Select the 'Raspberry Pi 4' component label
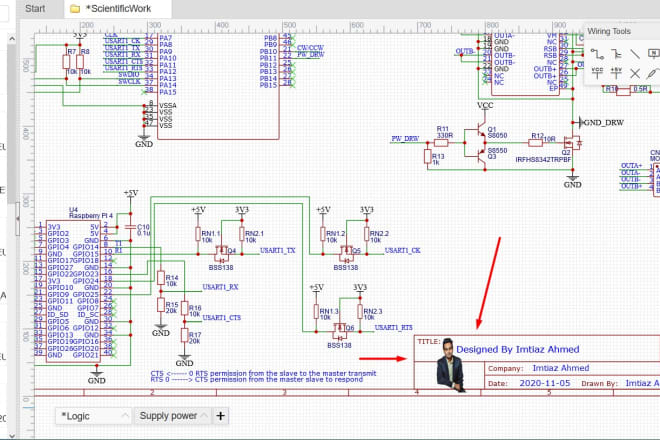 click(x=90, y=216)
